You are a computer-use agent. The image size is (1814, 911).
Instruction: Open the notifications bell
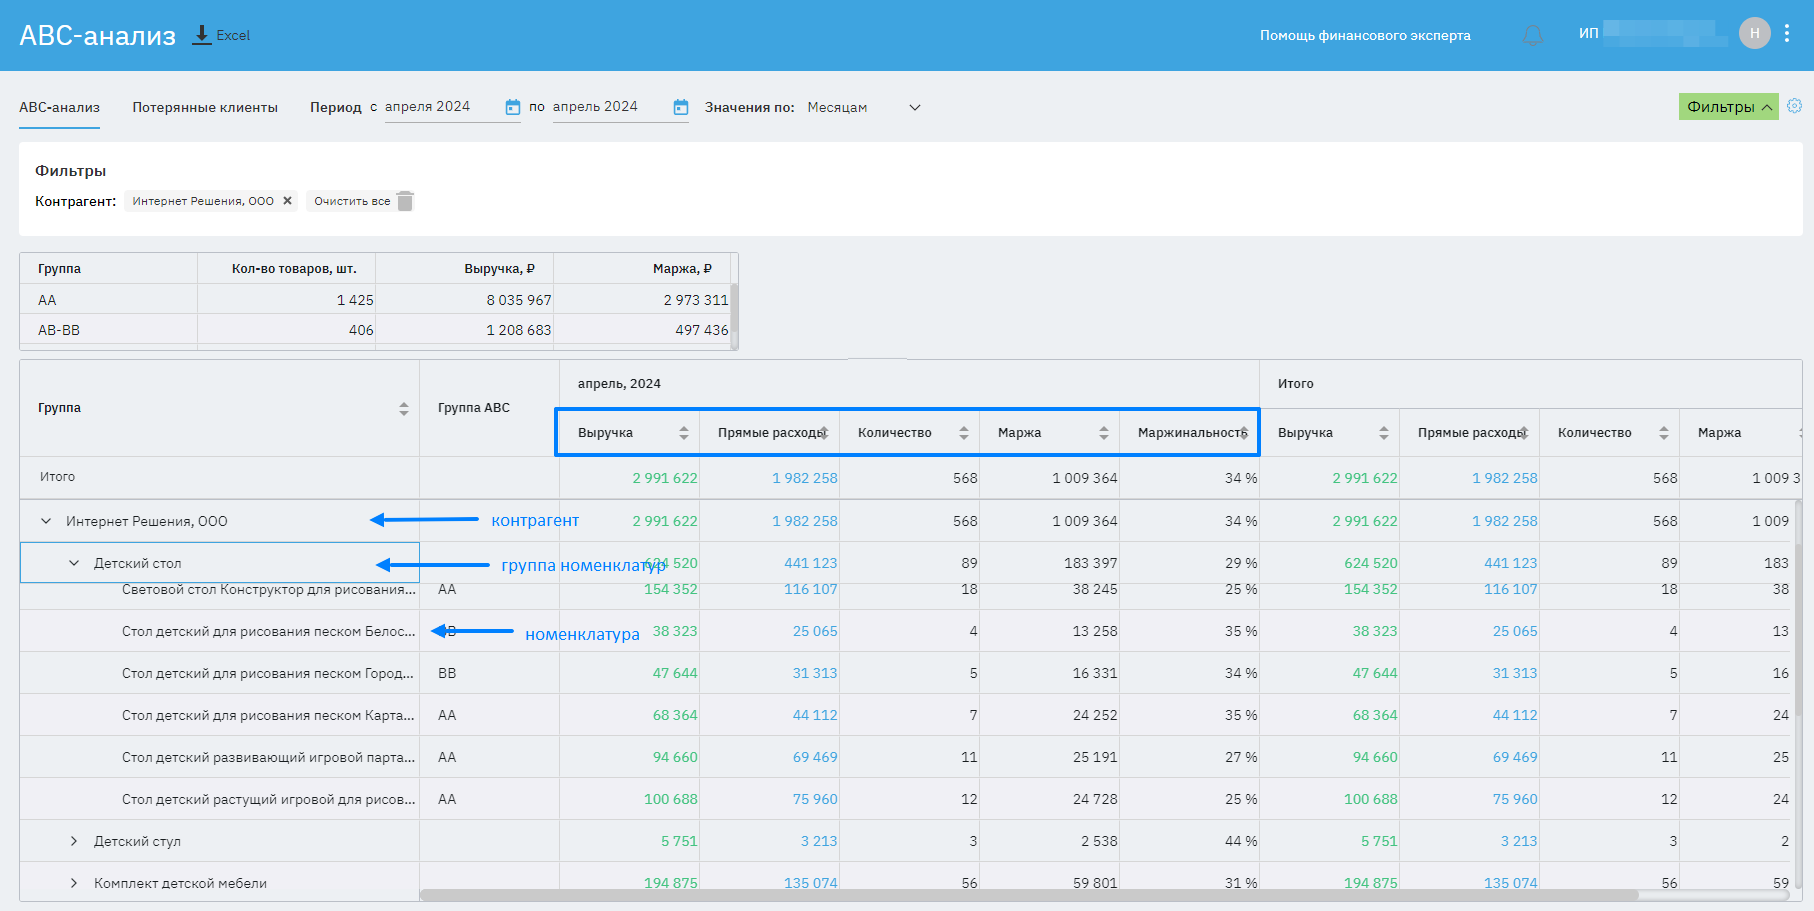[x=1532, y=36]
